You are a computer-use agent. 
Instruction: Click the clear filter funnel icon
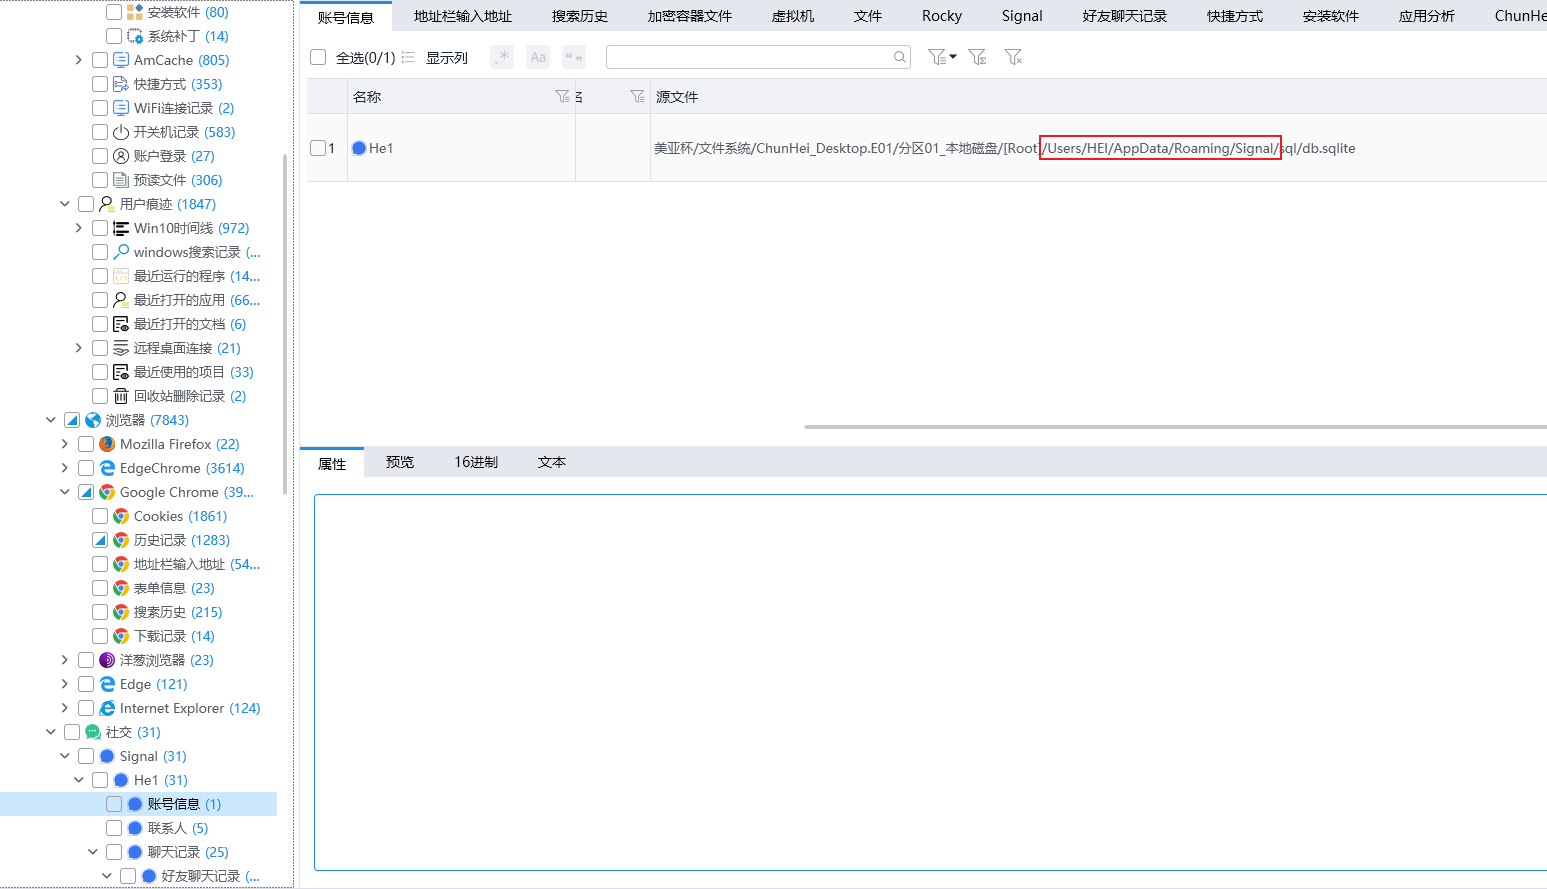[x=1013, y=57]
